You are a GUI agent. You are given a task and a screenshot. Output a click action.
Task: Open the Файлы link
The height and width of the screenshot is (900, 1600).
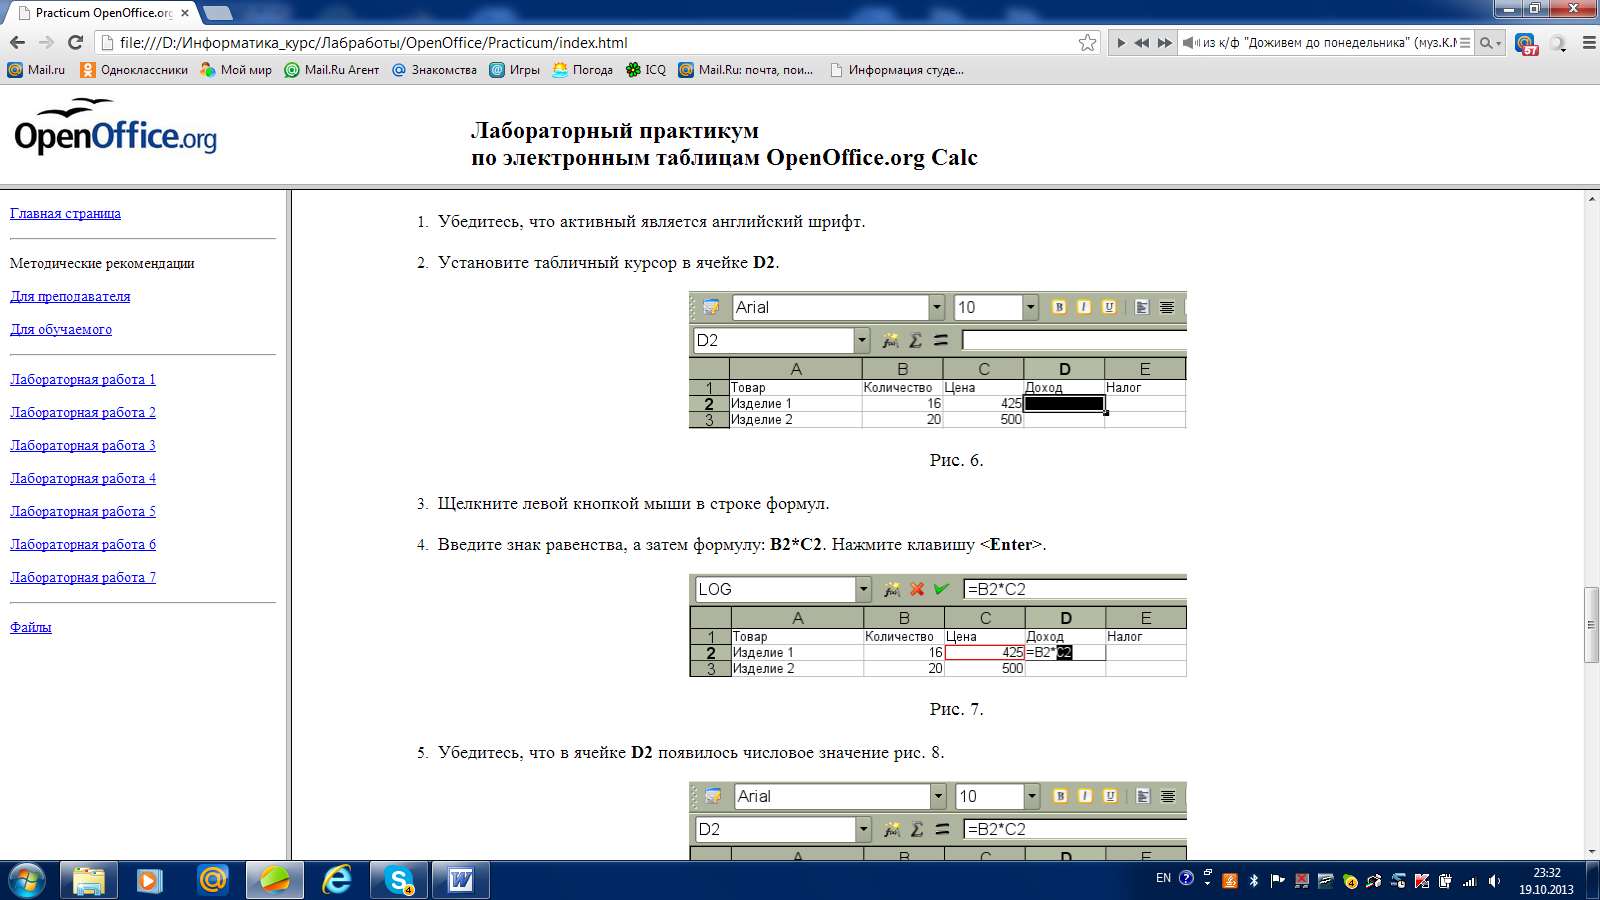(31, 627)
